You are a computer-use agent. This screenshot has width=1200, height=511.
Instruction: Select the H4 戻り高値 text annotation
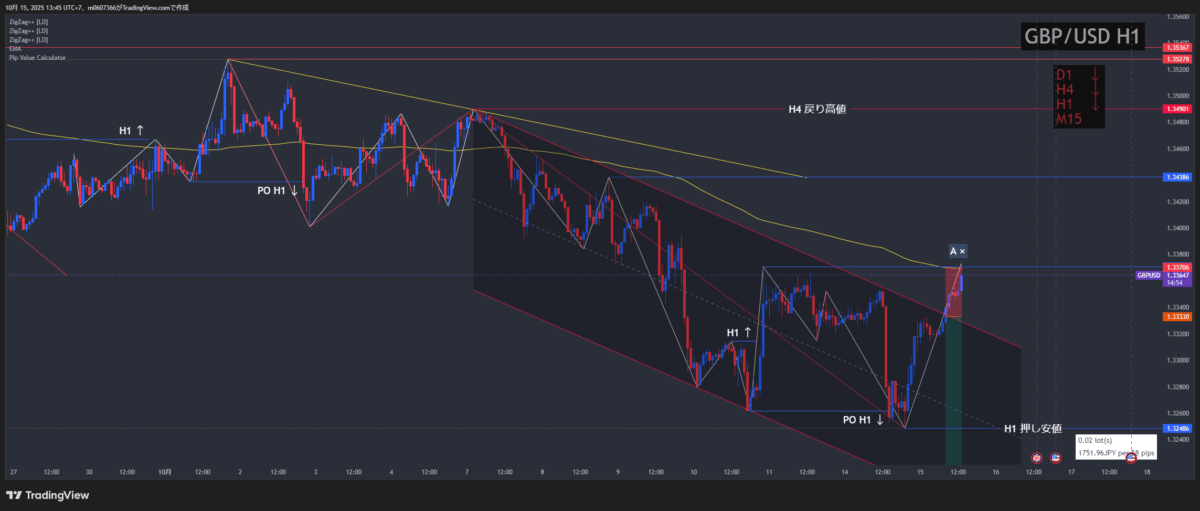coord(816,109)
